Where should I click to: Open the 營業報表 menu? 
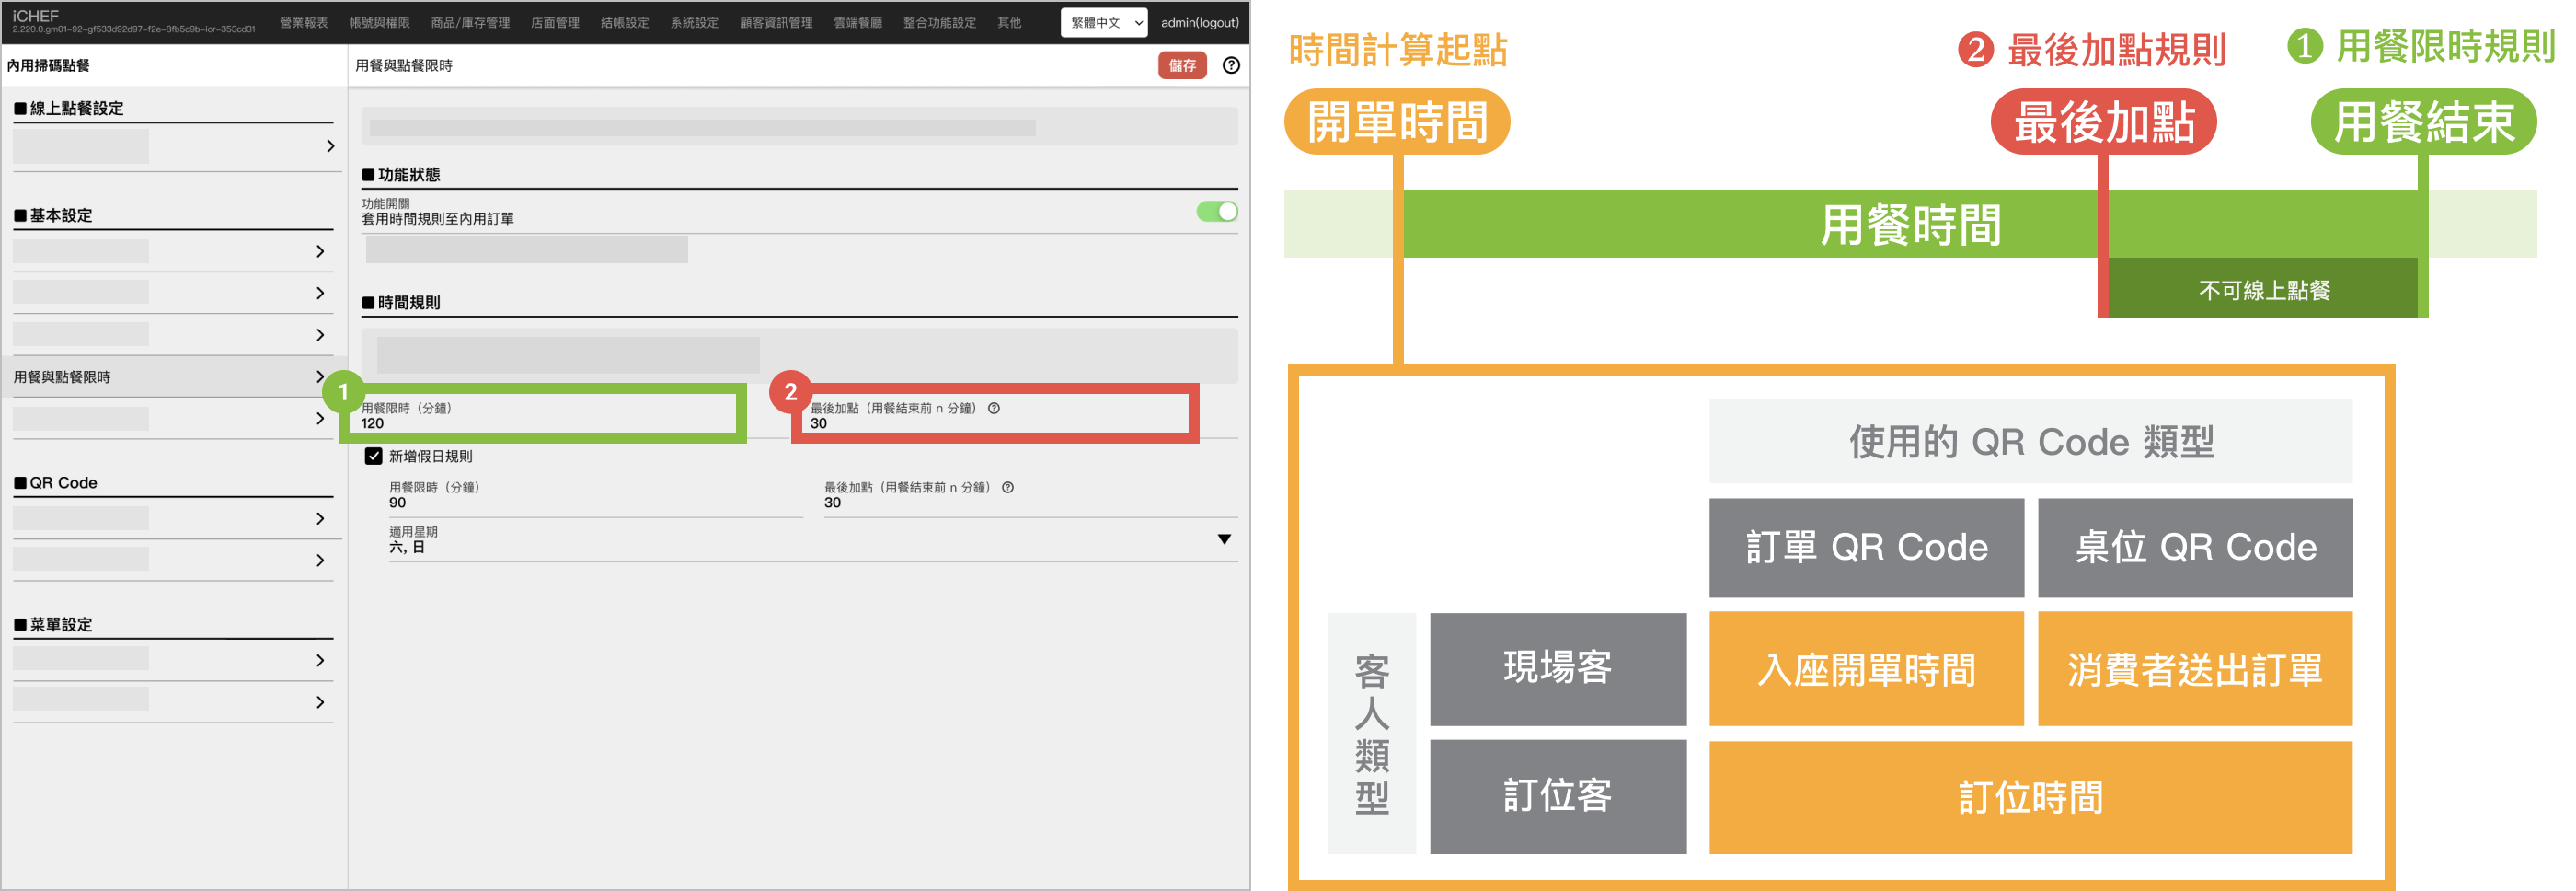coord(303,22)
